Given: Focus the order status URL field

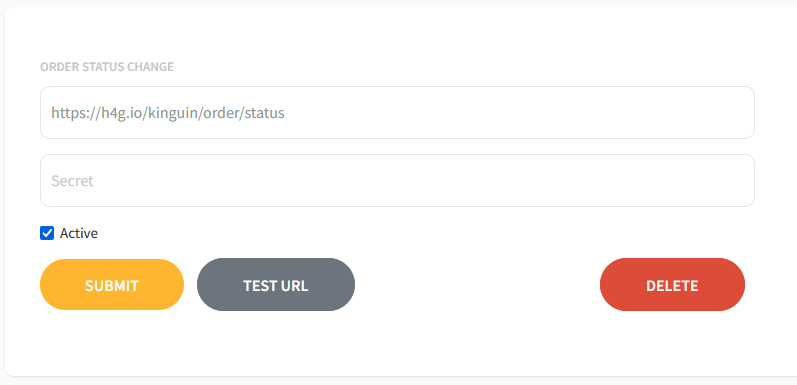Looking at the screenshot, I should coord(397,112).
